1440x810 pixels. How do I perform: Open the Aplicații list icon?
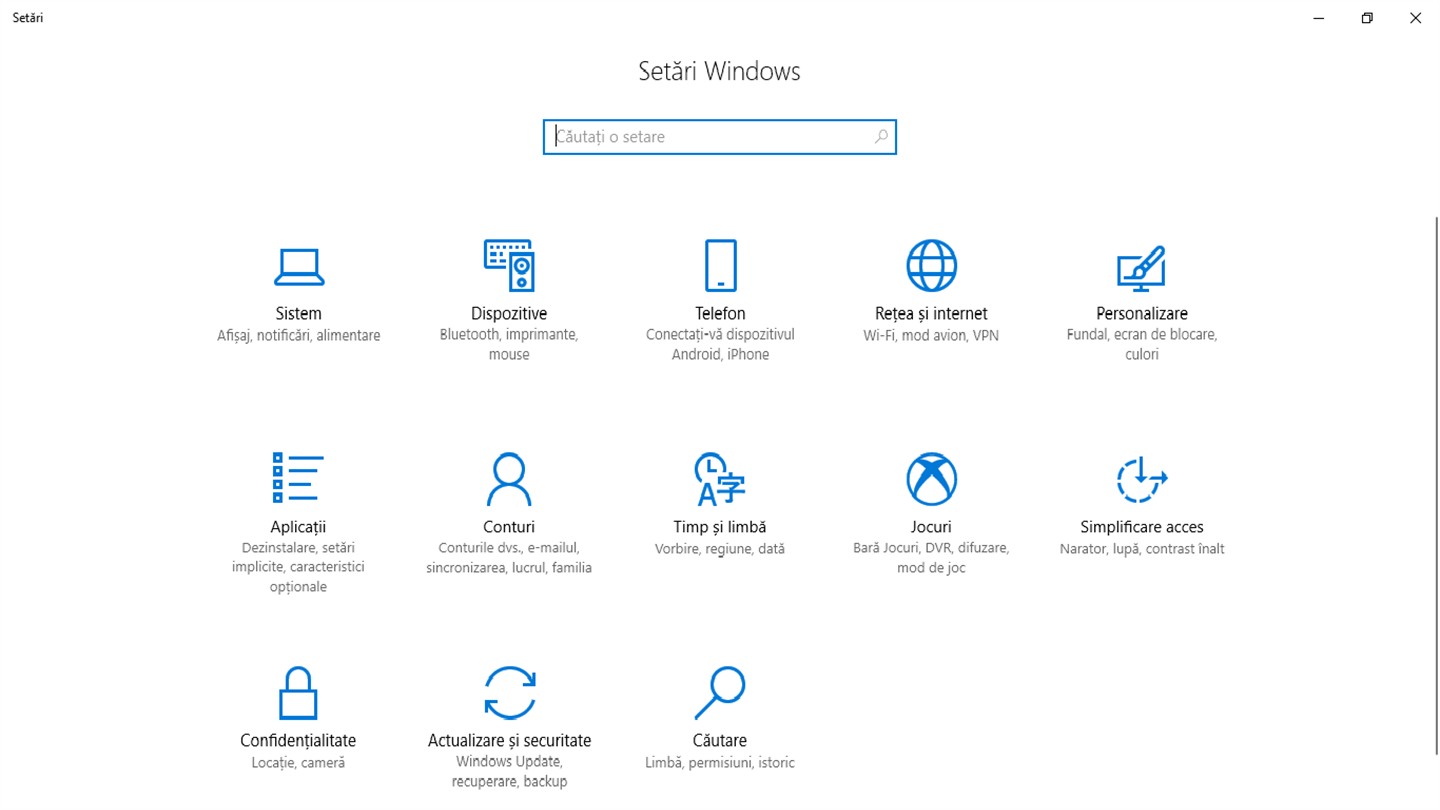tap(298, 478)
